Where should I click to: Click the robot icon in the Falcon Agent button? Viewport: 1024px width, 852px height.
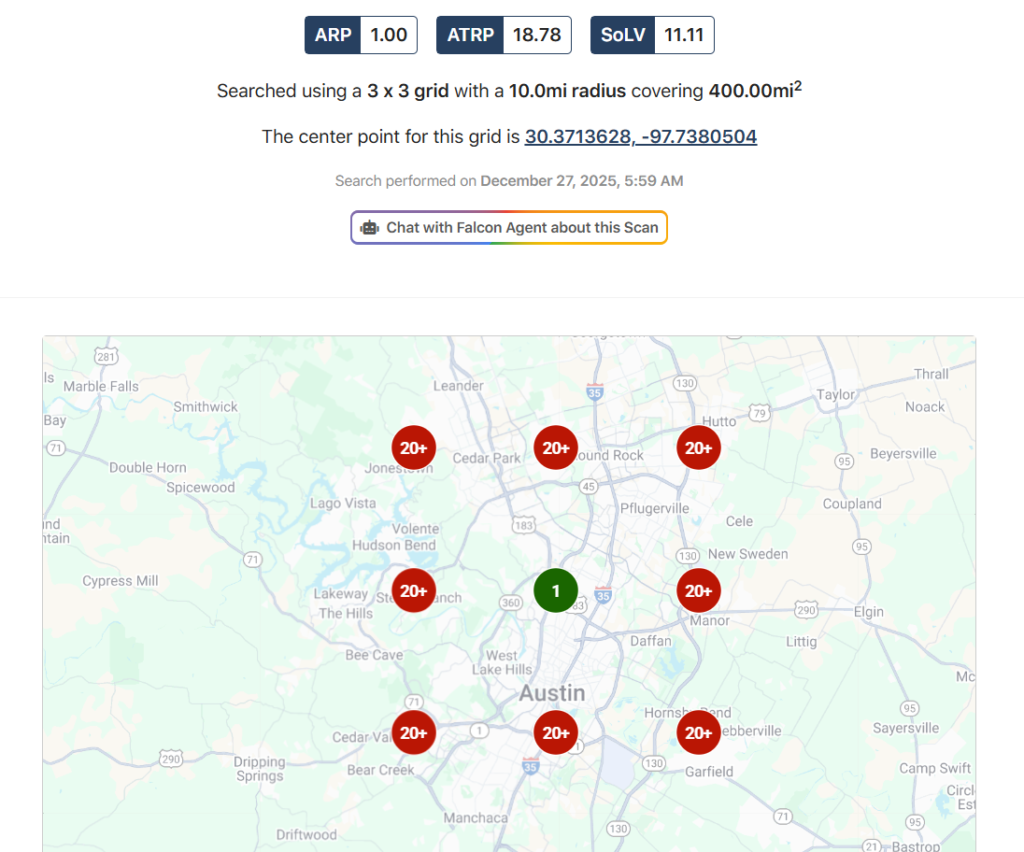[370, 228]
